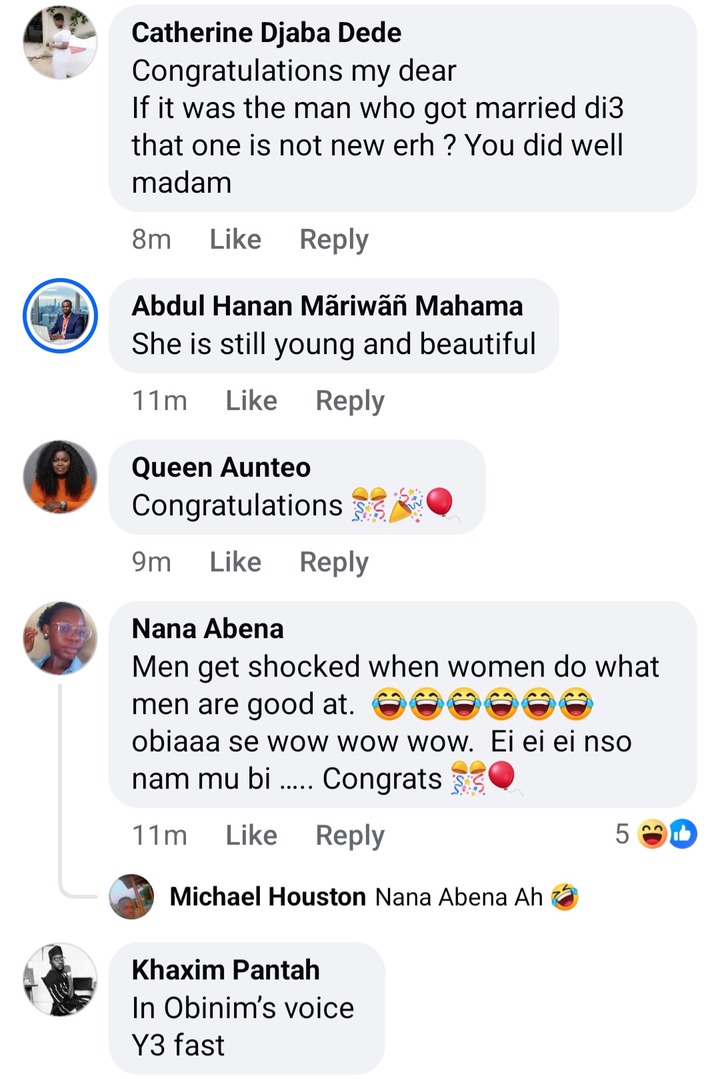Viewport: 720px width, 1079px height.
Task: Like Nana Abena's comment
Action: click(x=251, y=835)
